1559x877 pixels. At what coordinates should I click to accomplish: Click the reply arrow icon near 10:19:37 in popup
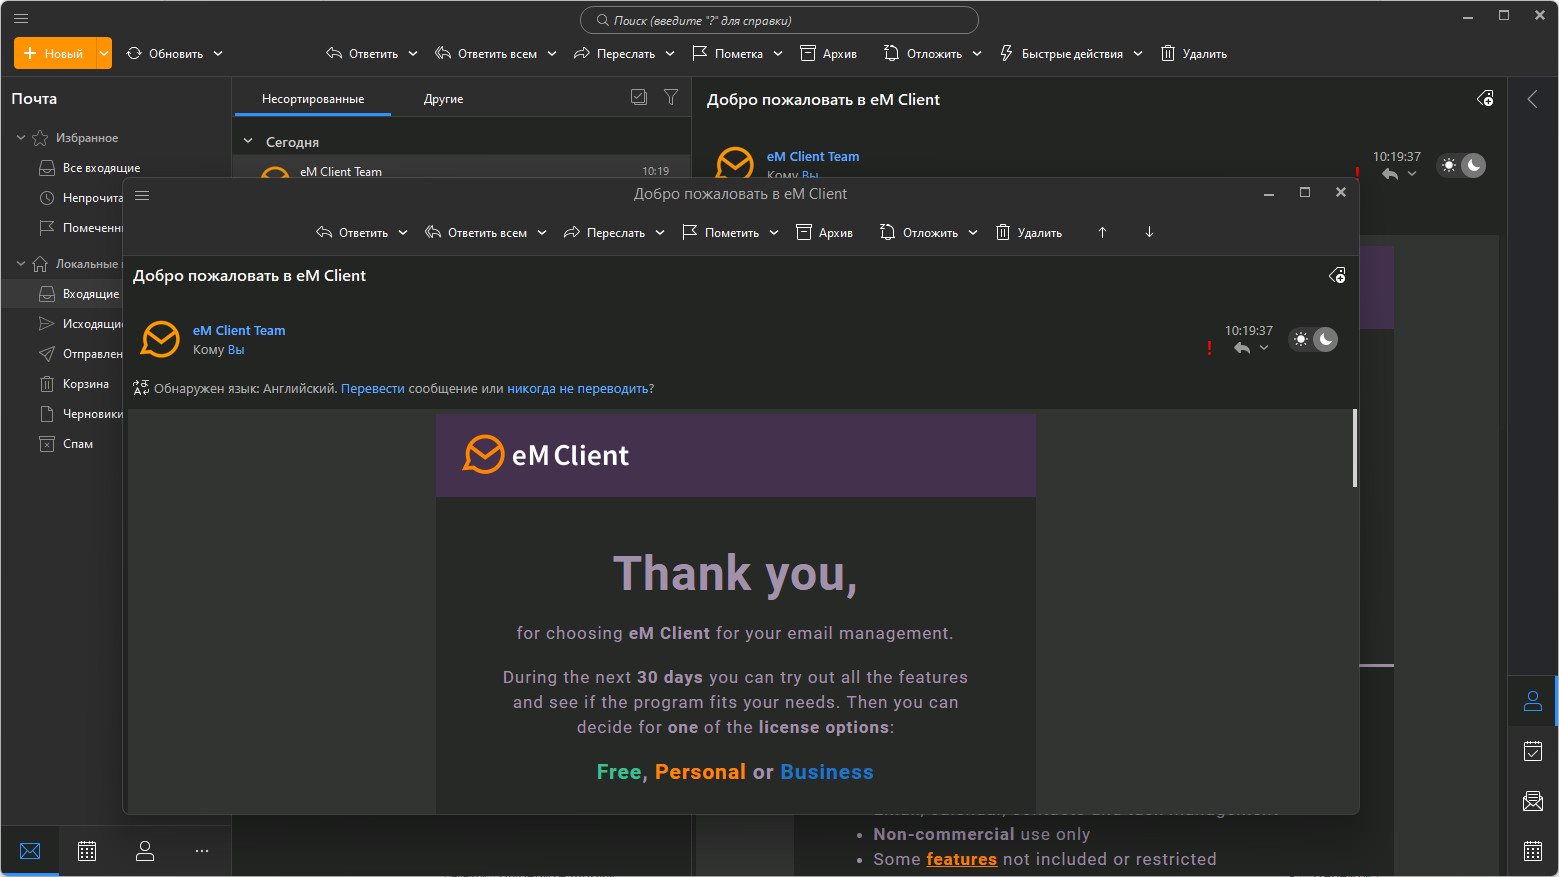1242,348
